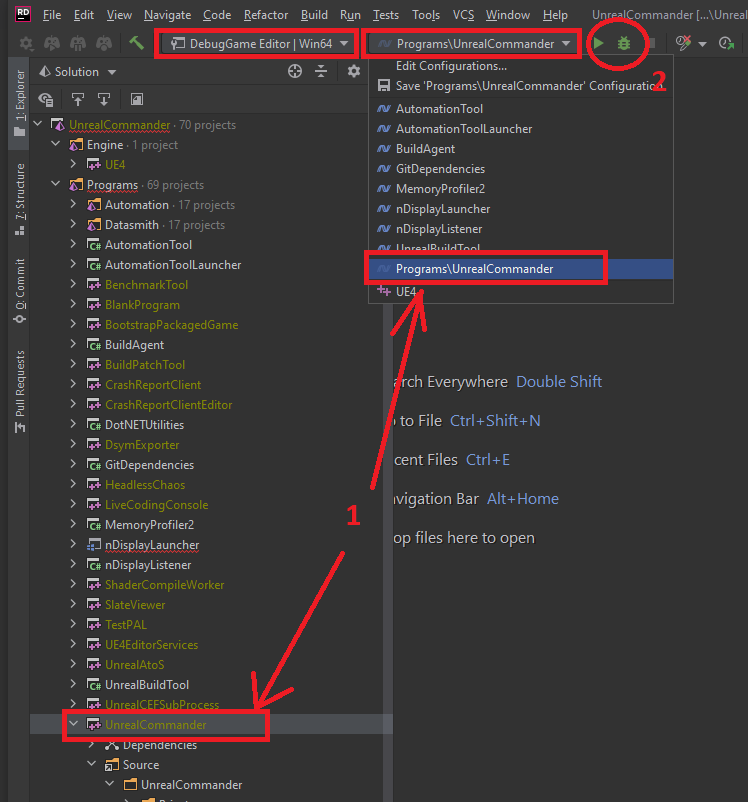The height and width of the screenshot is (802, 748).
Task: Choose highlighted Programs\UnrealCommander configuration in list
Action: (x=521, y=269)
